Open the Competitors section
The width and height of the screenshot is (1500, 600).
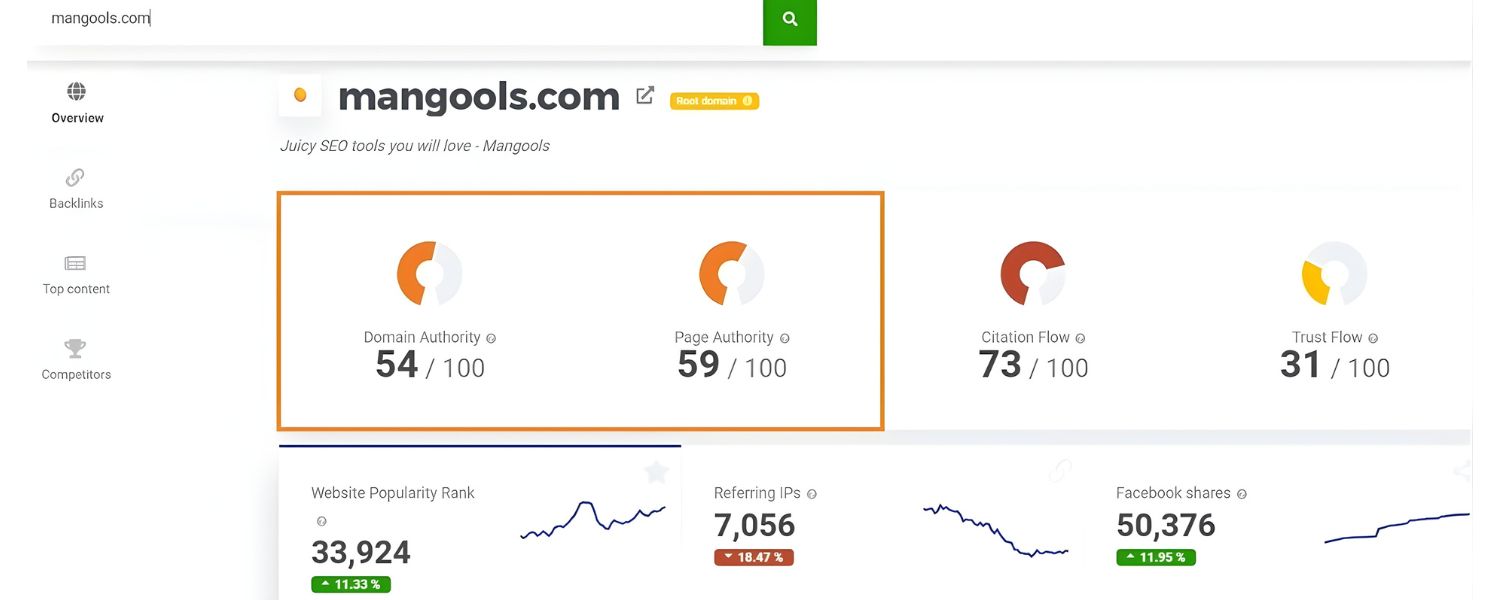tap(75, 360)
